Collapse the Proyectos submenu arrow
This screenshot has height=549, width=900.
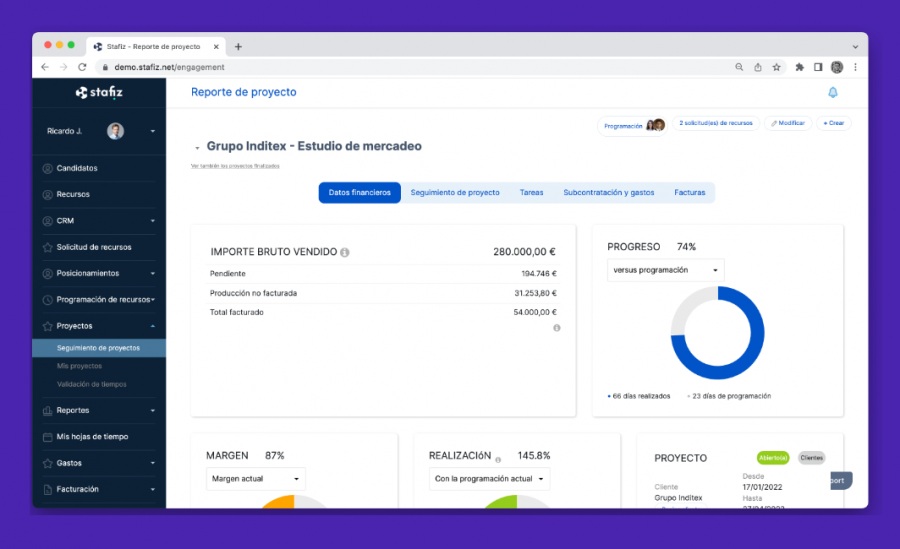coord(153,326)
